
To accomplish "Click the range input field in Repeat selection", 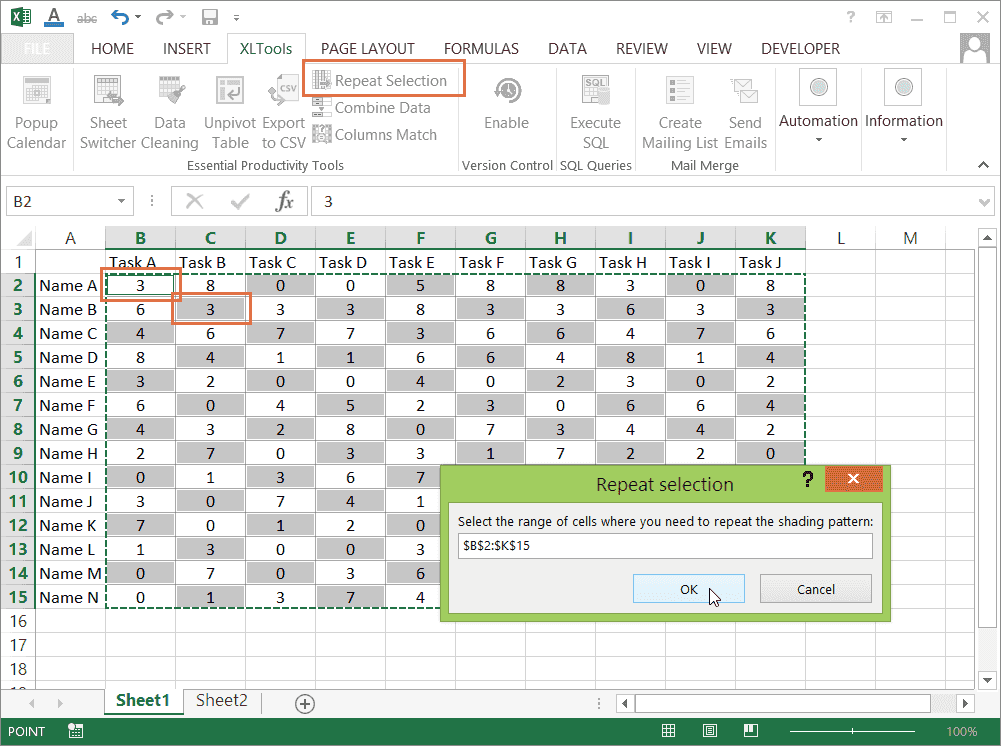I will click(665, 545).
